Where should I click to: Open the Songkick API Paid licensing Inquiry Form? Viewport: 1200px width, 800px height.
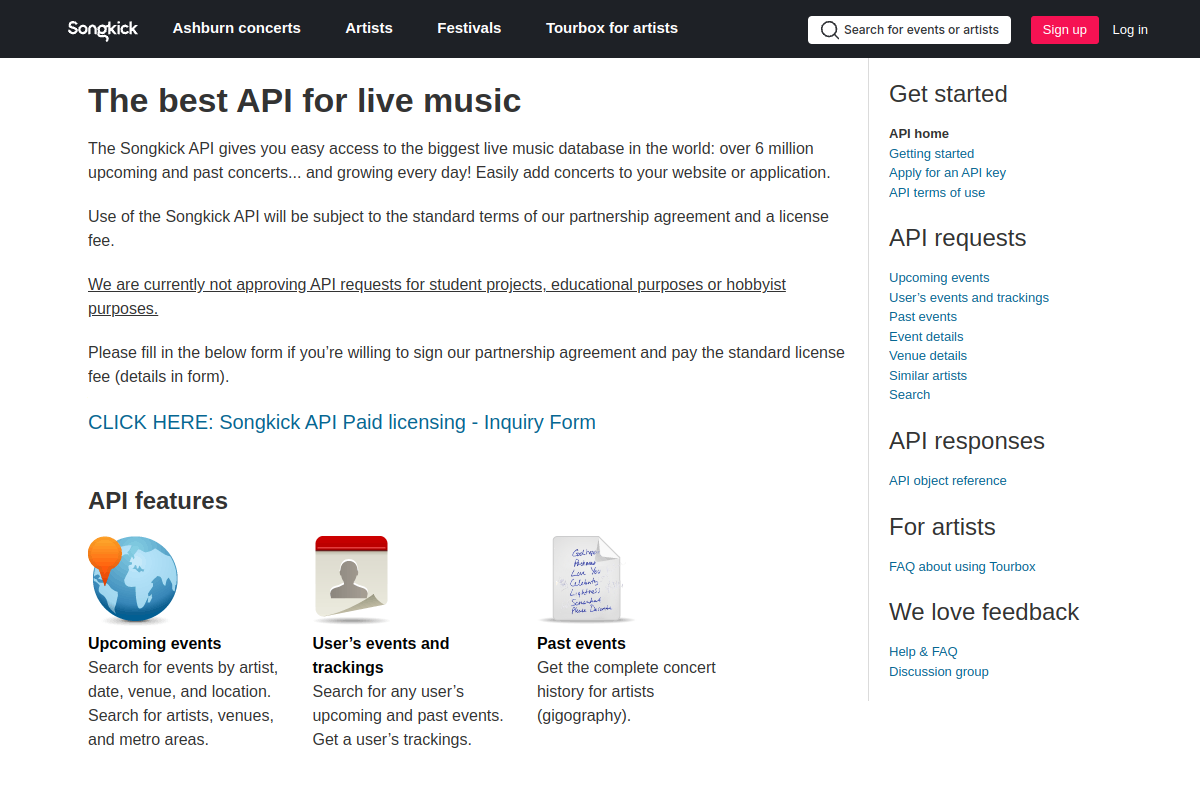[x=342, y=422]
